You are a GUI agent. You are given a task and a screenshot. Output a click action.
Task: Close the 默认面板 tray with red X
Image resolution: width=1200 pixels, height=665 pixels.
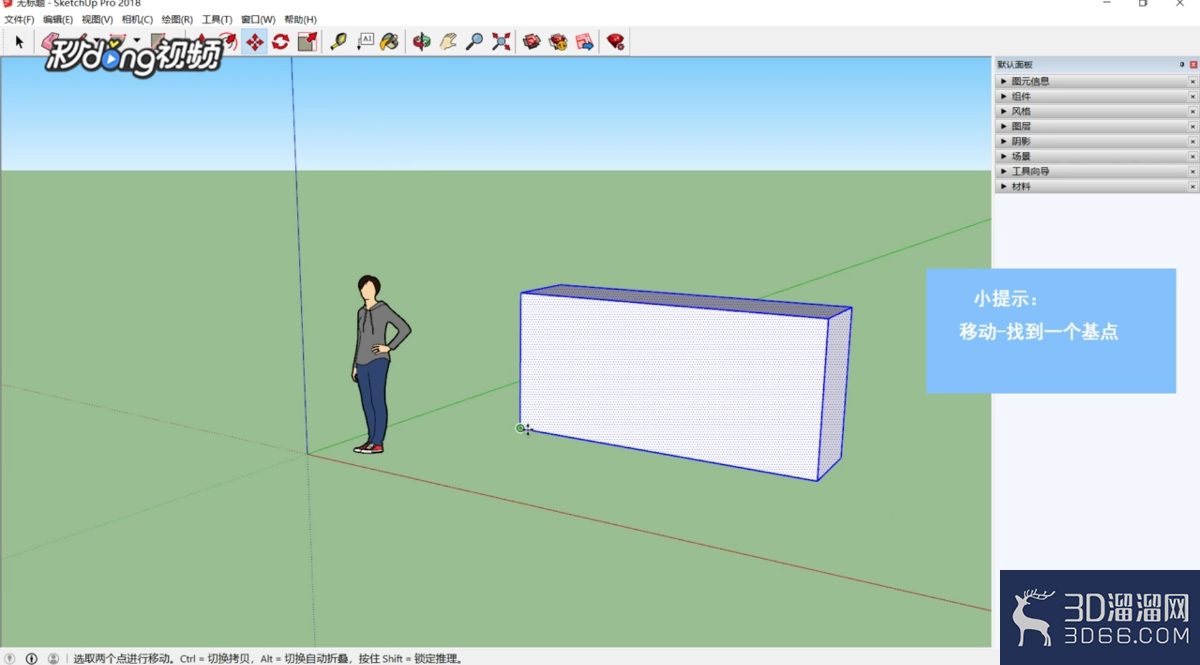[1193, 65]
